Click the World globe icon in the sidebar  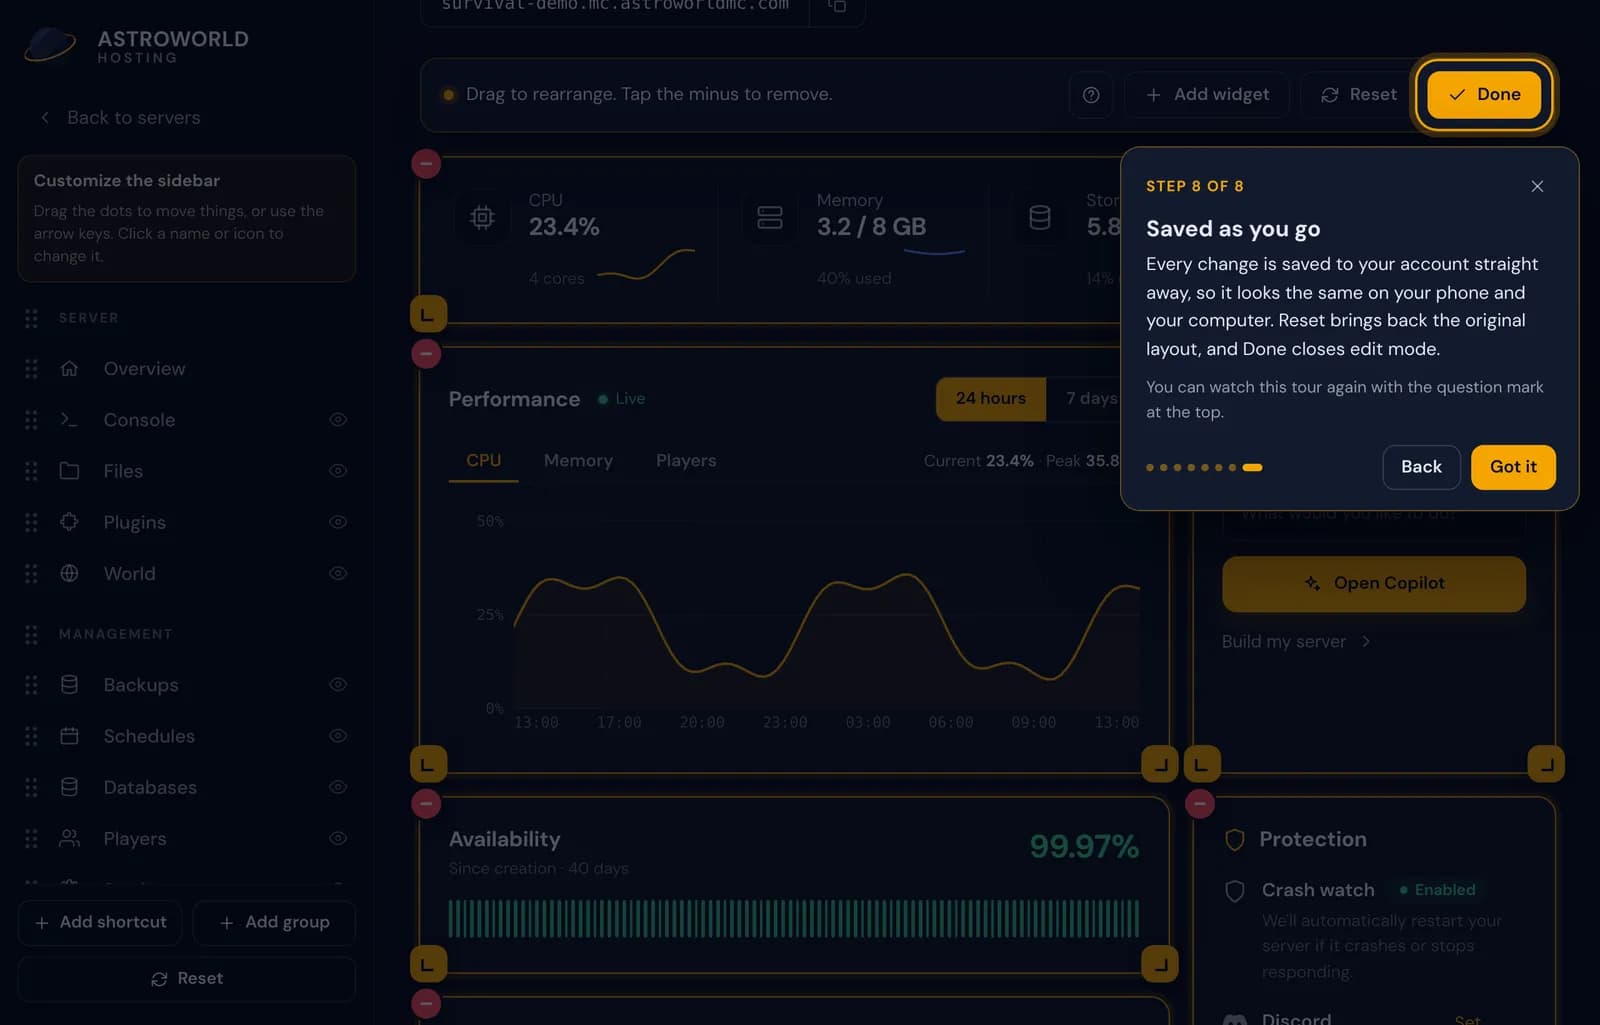[x=69, y=574]
